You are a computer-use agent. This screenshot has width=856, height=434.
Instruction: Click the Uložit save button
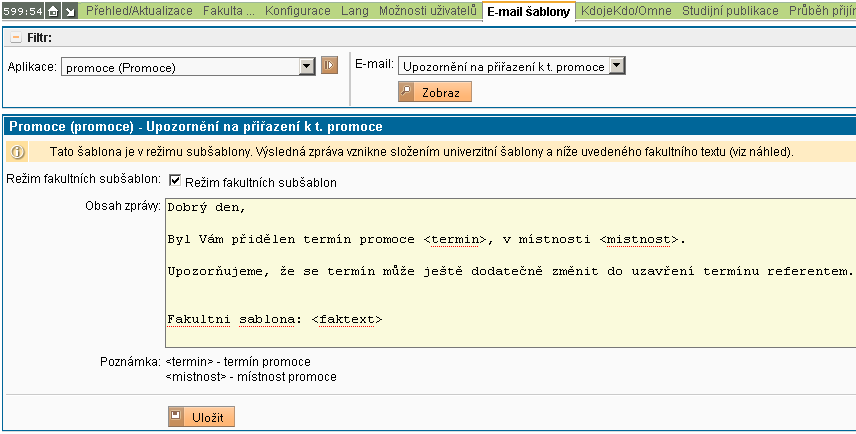(201, 416)
